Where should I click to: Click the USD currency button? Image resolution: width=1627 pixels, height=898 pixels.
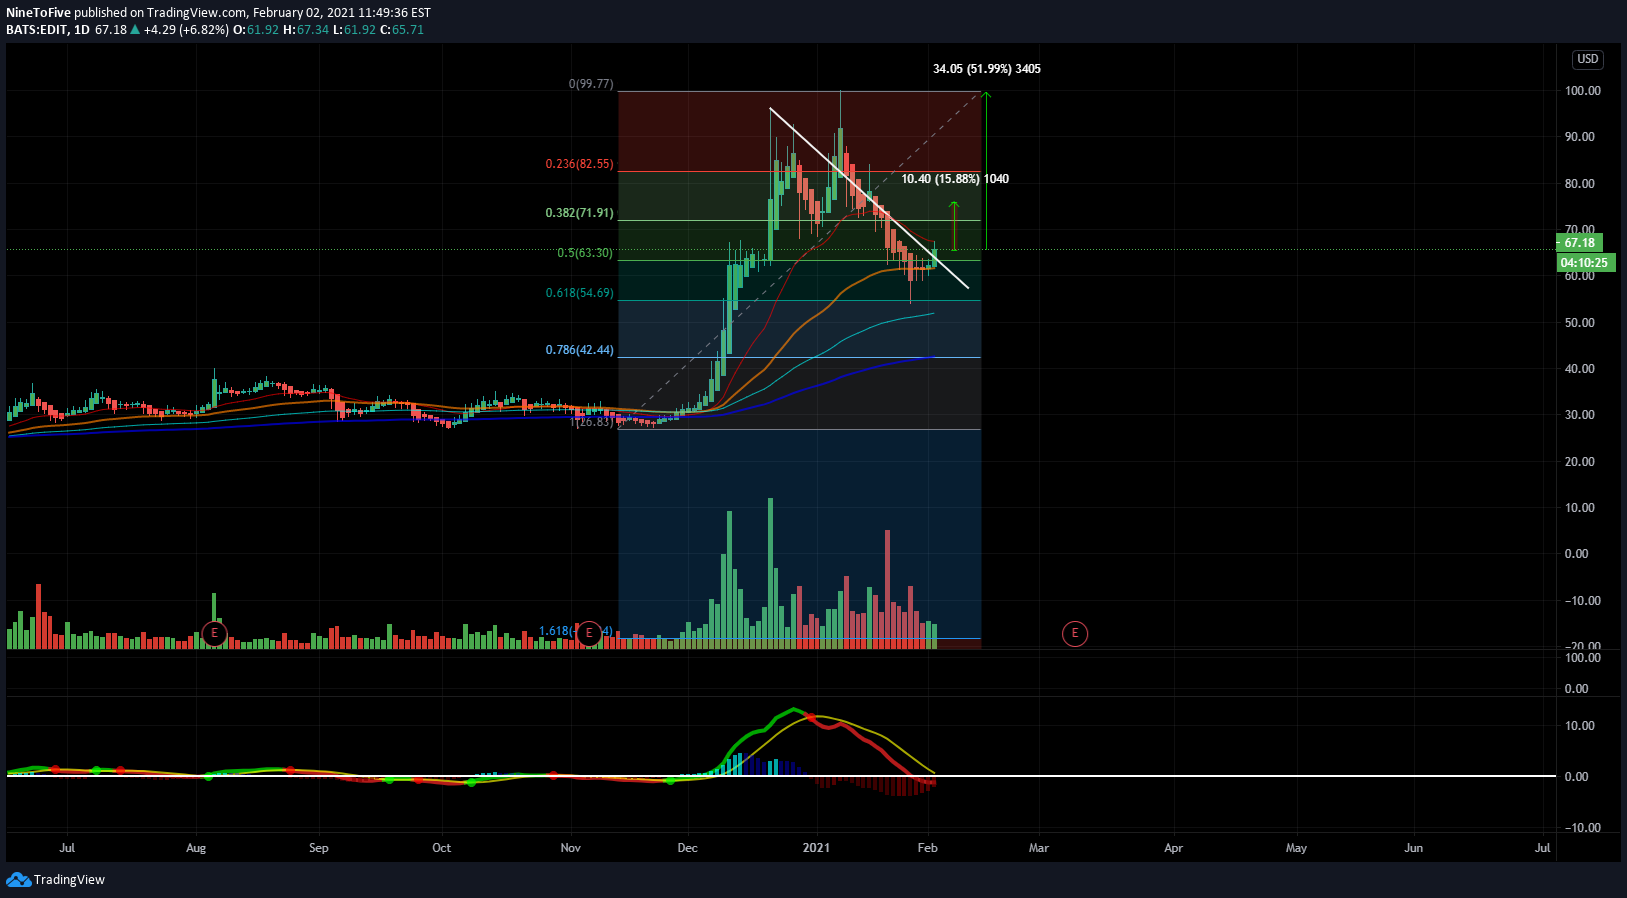(x=1588, y=59)
